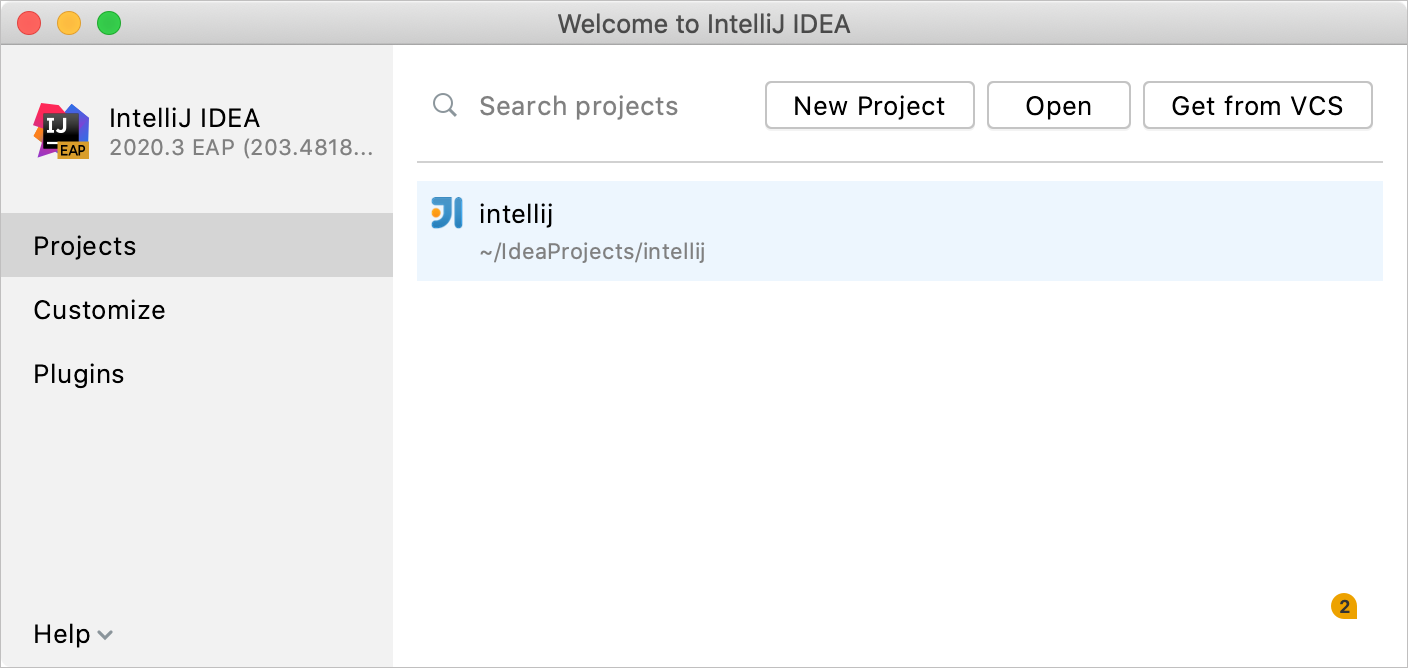Click the IntelliJ IDEA product name
Screen dimensions: 1408x668
tap(185, 118)
